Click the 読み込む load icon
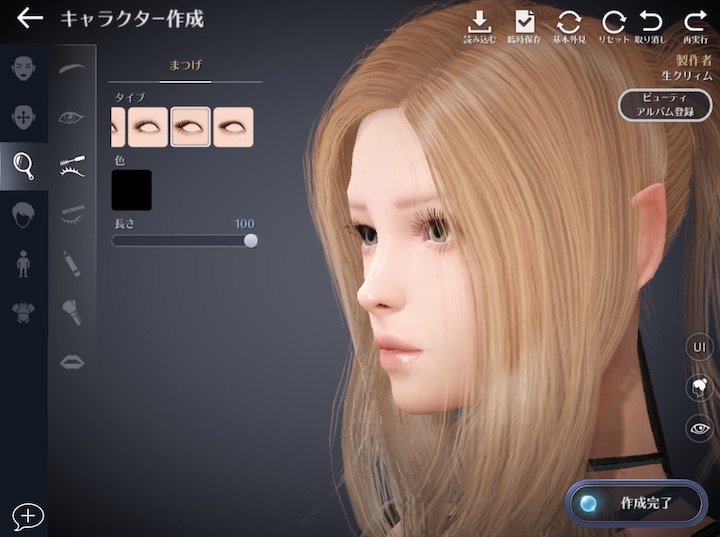This screenshot has width=720, height=537. [479, 26]
